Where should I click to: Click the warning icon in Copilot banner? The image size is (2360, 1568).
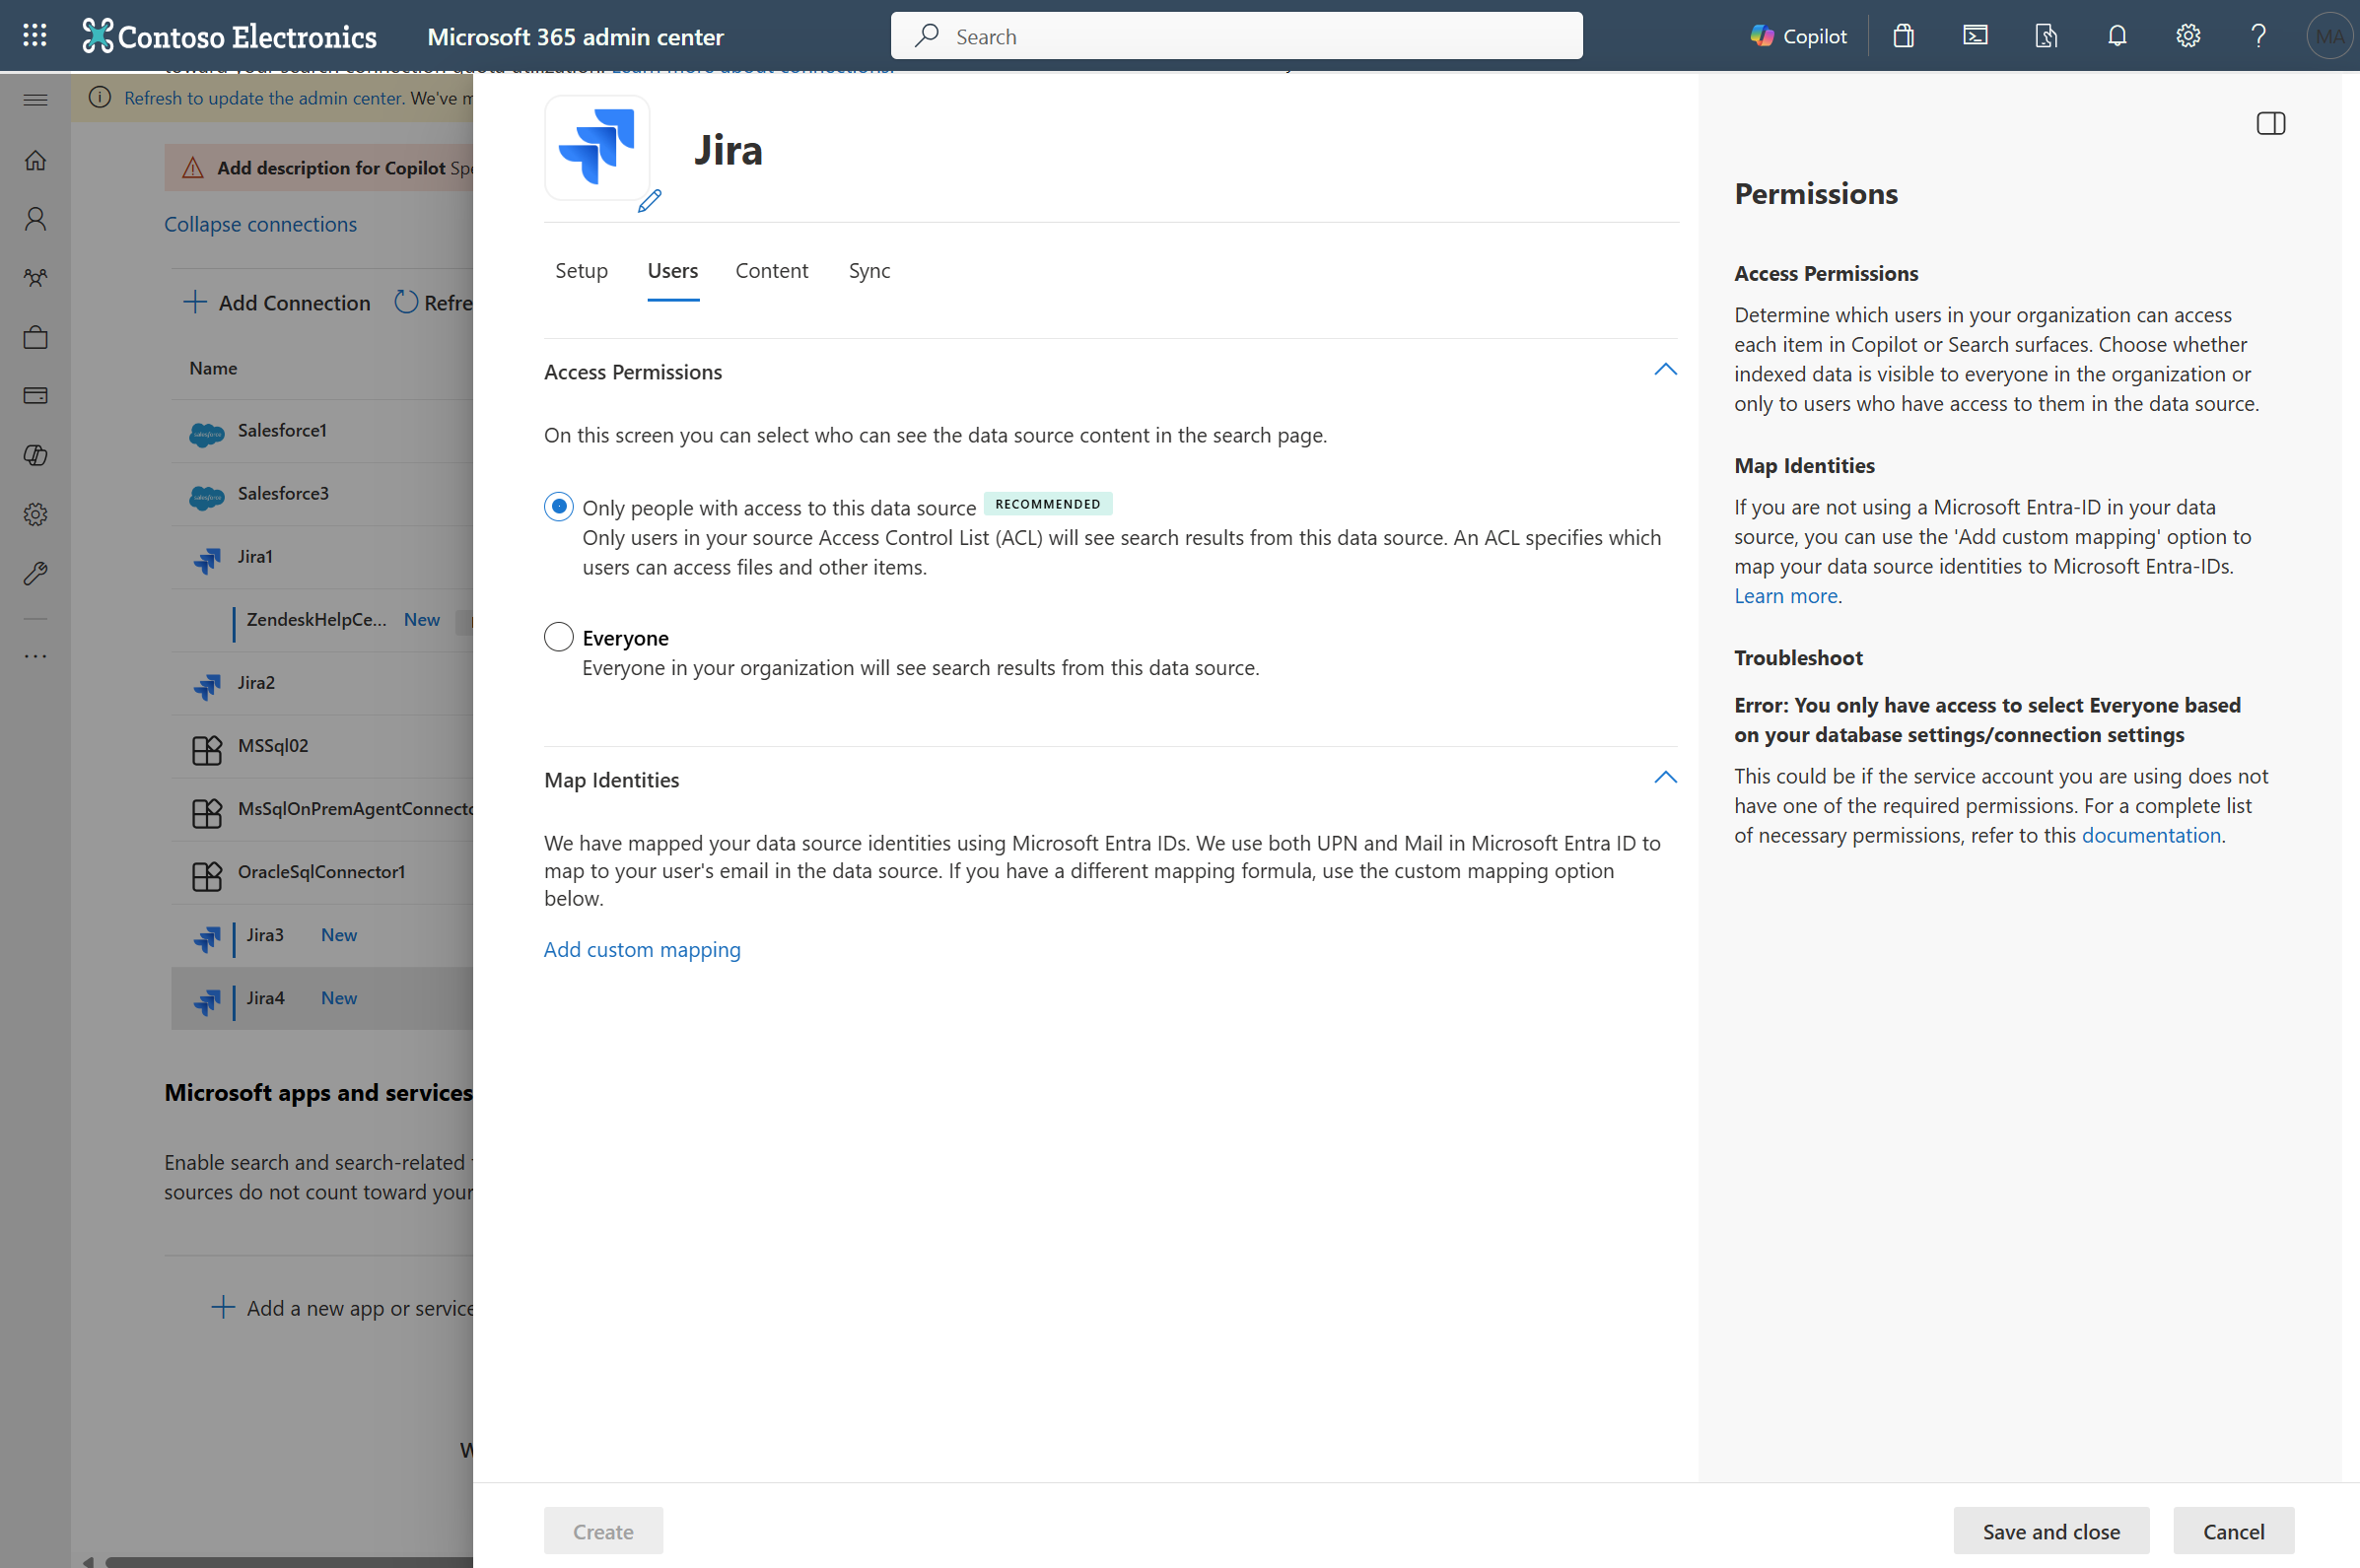(193, 168)
